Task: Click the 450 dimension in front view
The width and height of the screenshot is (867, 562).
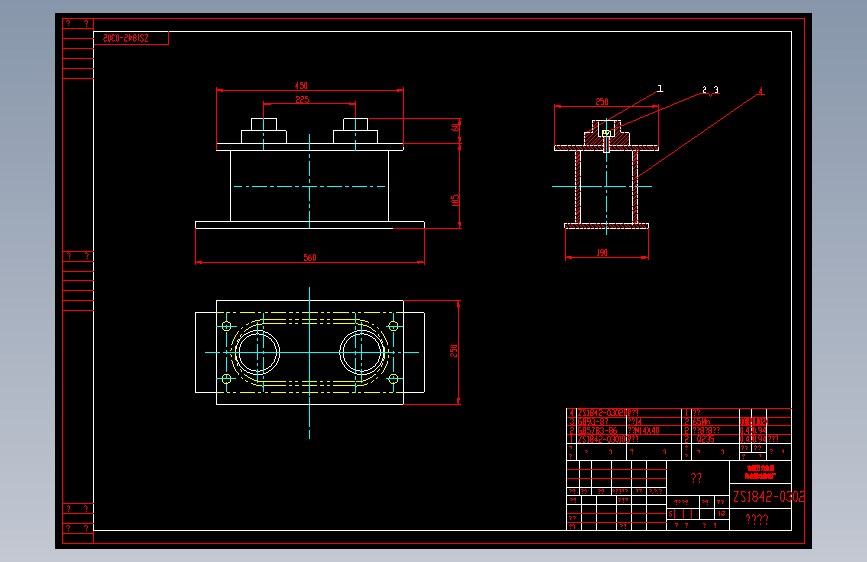Action: [x=301, y=86]
